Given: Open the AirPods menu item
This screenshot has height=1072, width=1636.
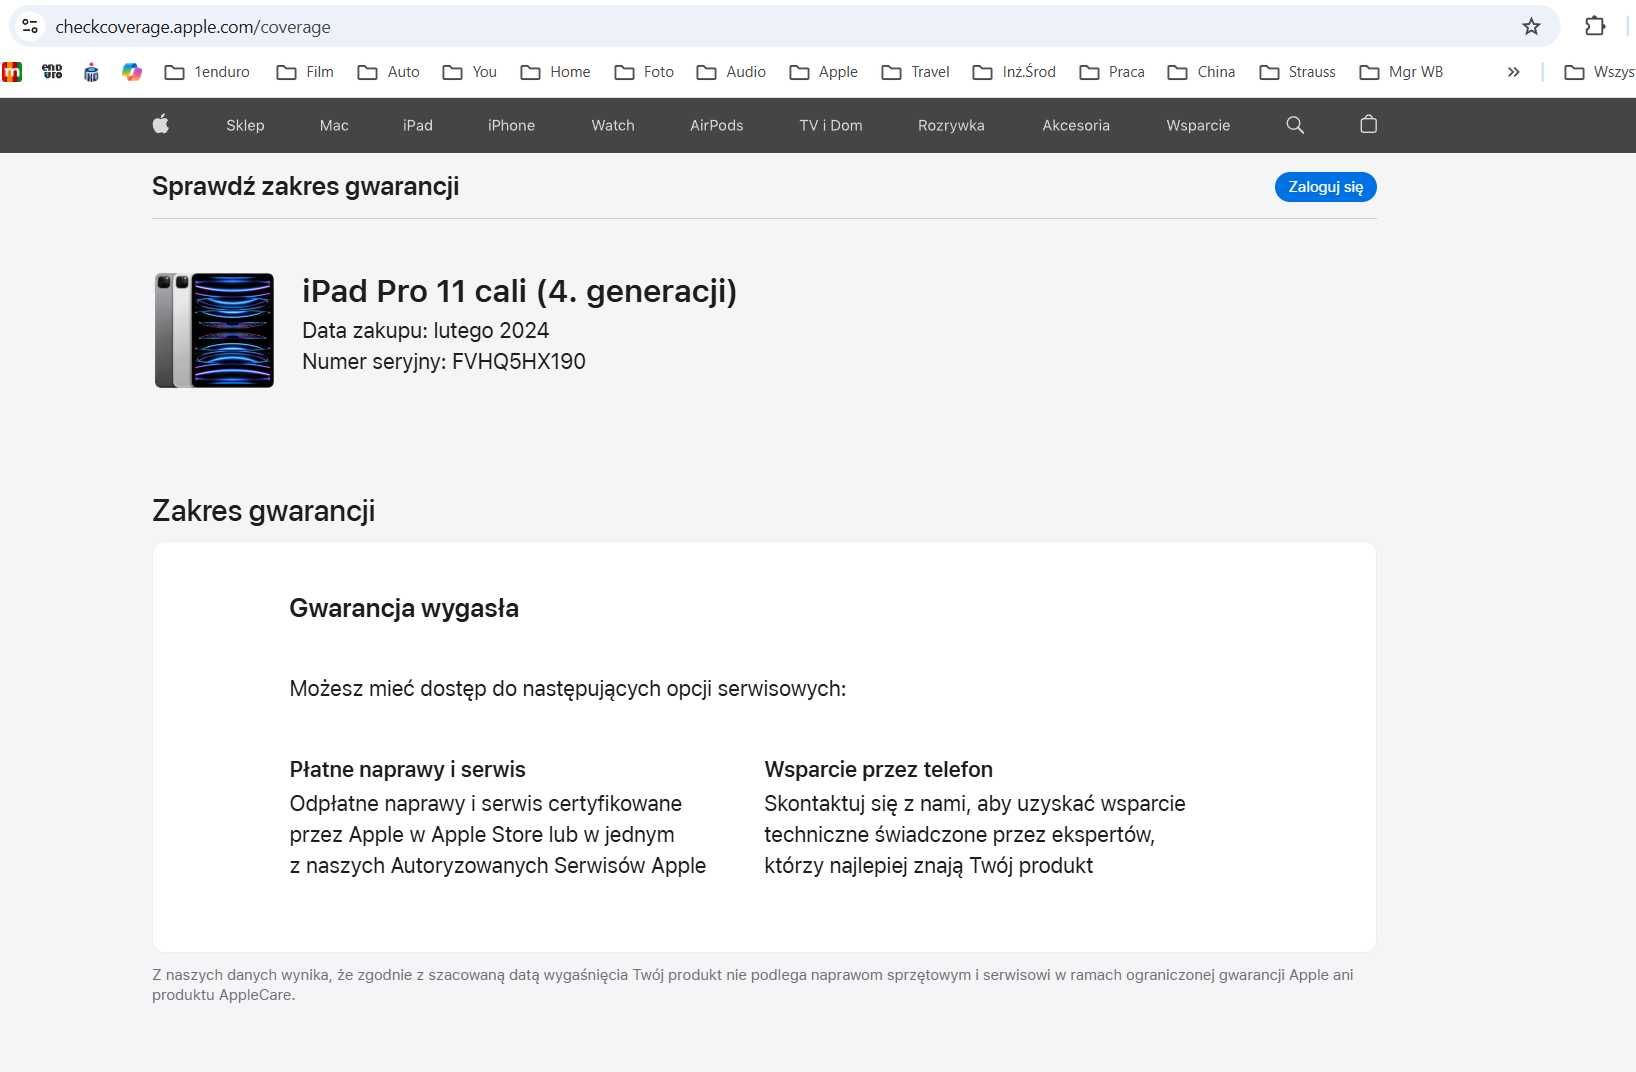Looking at the screenshot, I should pos(716,125).
